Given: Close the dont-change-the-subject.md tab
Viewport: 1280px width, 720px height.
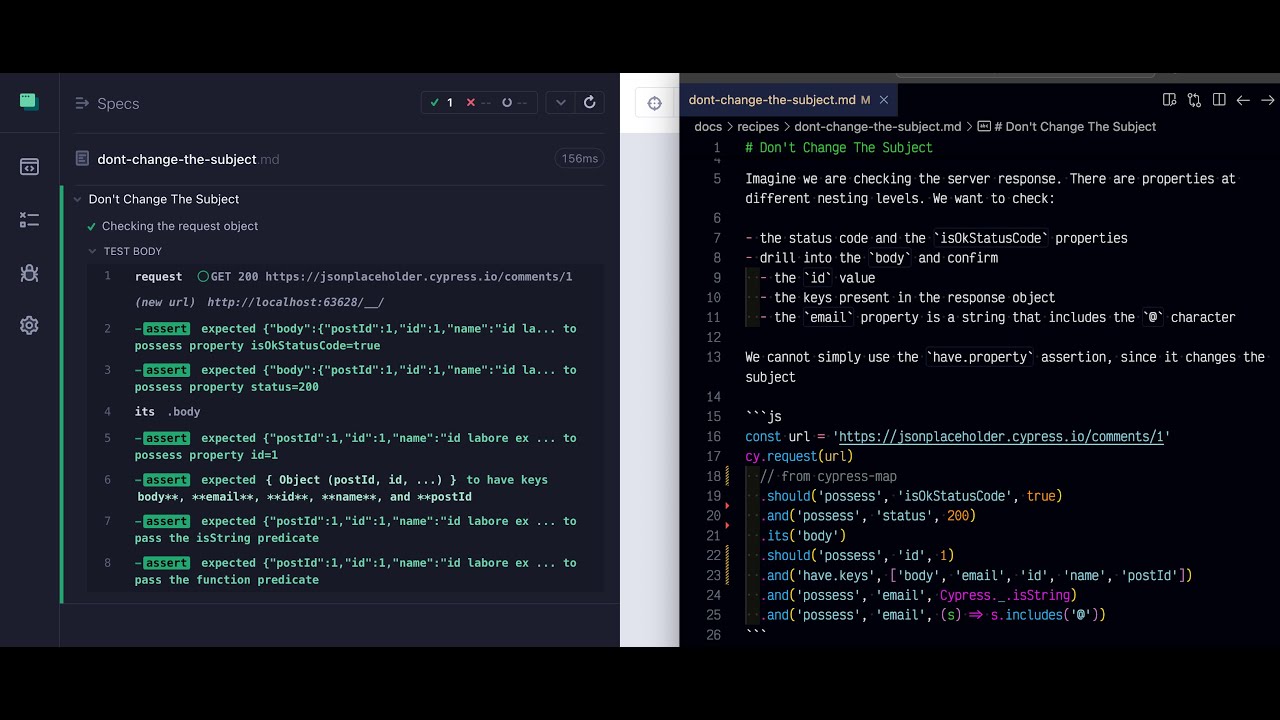Looking at the screenshot, I should point(884,100).
